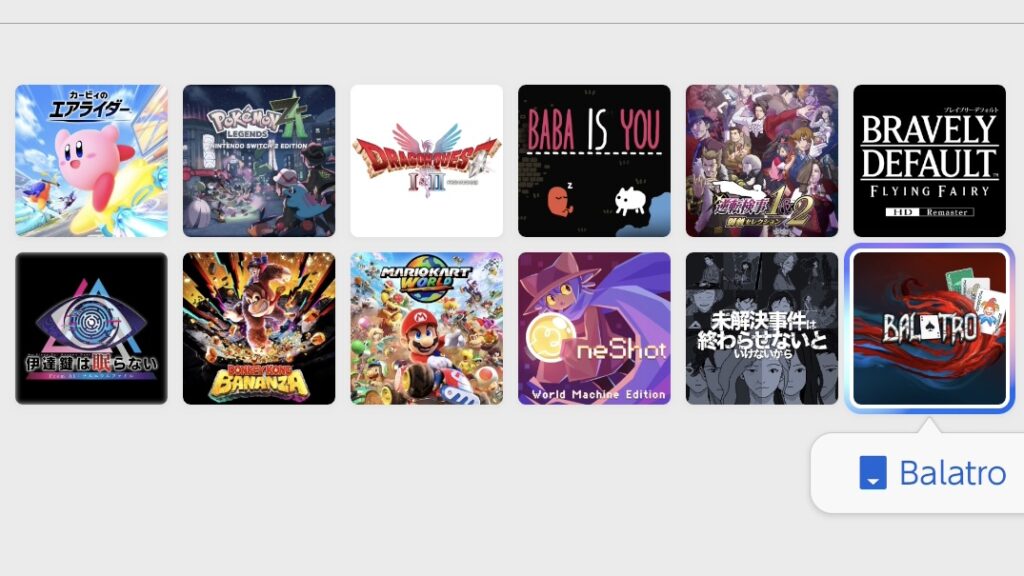Click the white Baba creature on the tile

tap(630, 201)
